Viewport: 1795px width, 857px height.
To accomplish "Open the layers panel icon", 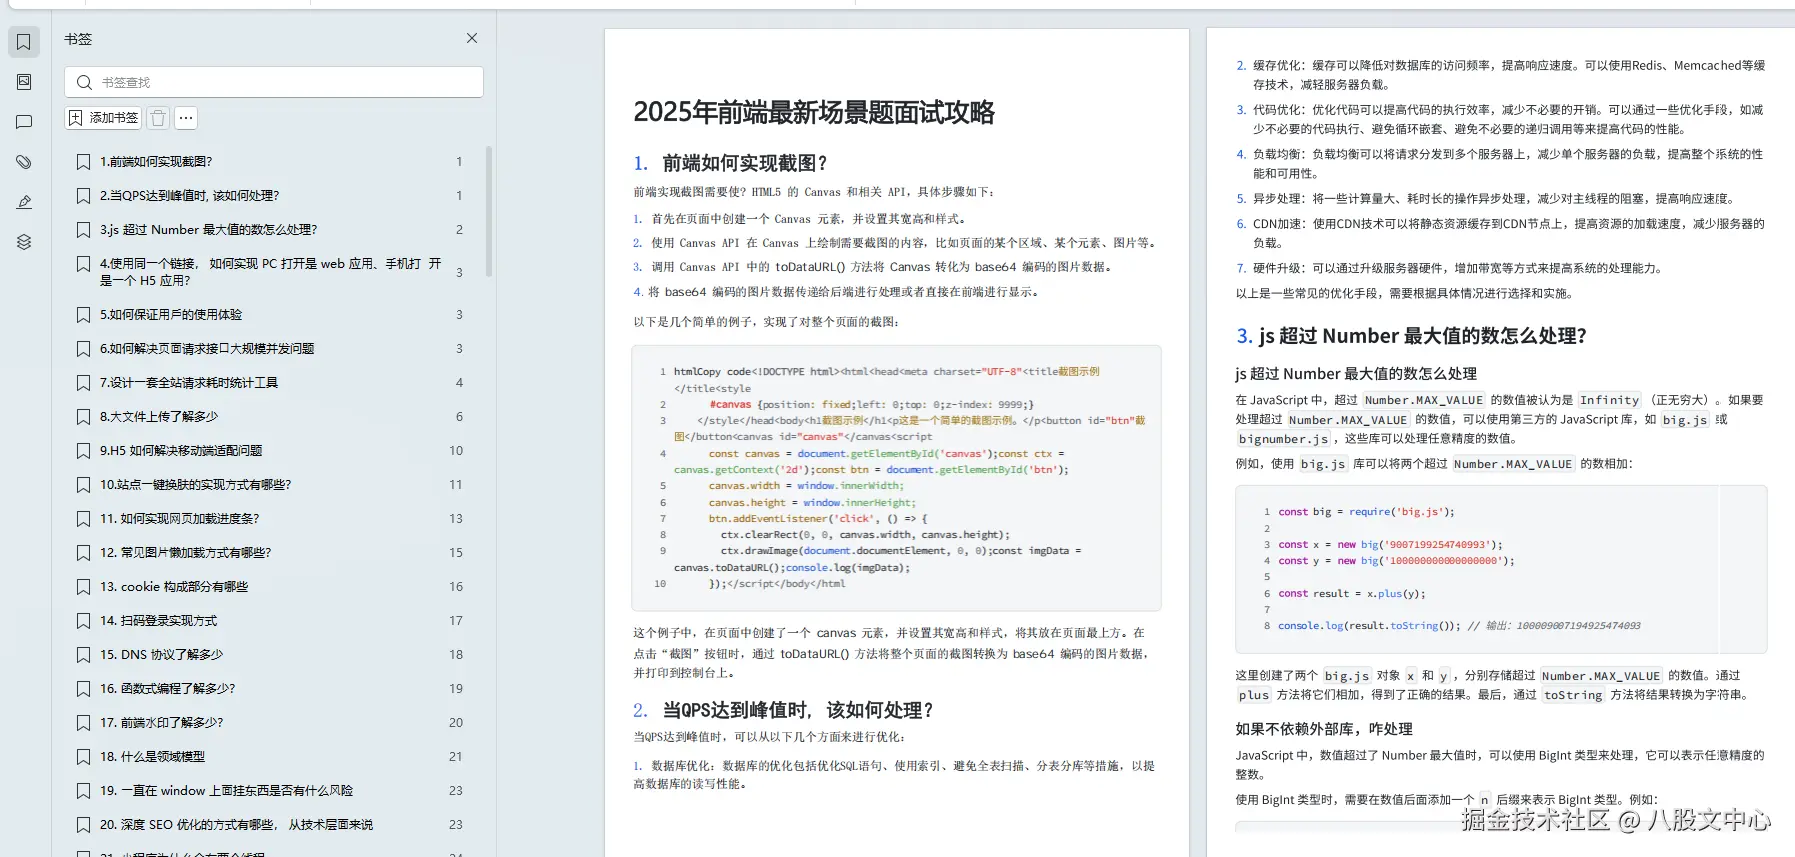I will click(x=24, y=242).
